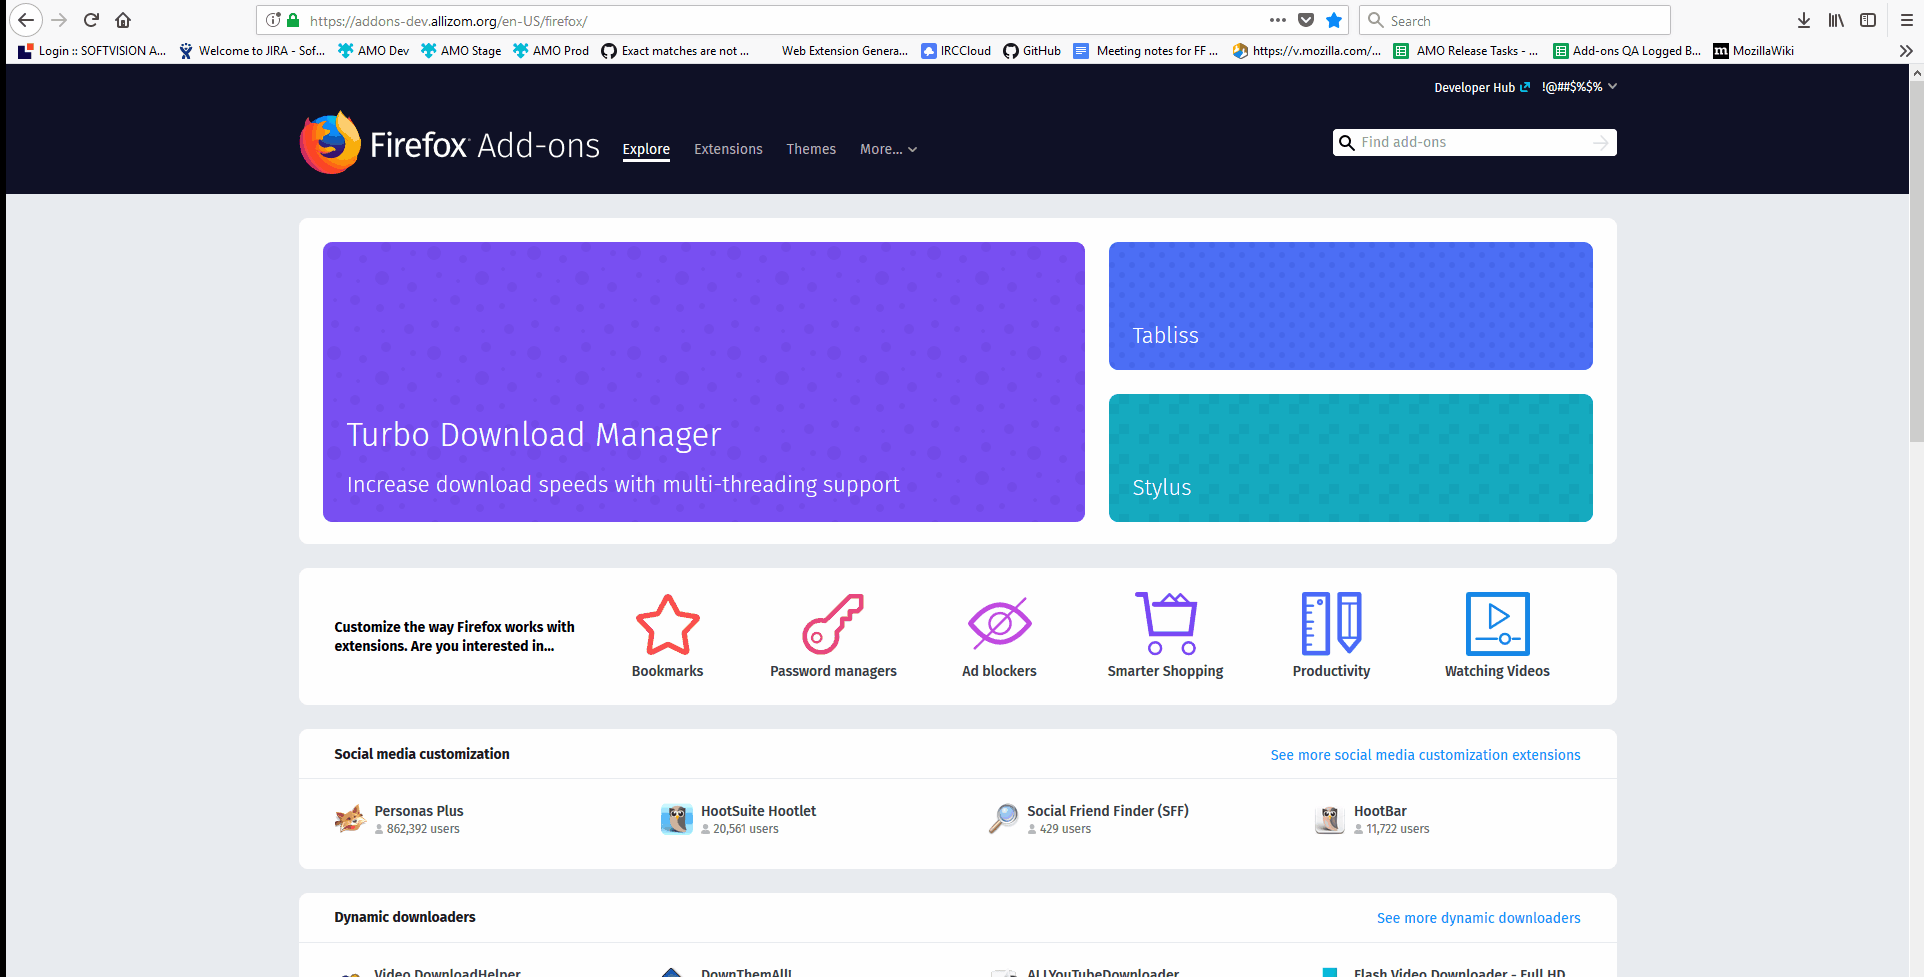Open Meeting notes for FF bookmark
Image resolution: width=1924 pixels, height=977 pixels.
pos(1146,51)
